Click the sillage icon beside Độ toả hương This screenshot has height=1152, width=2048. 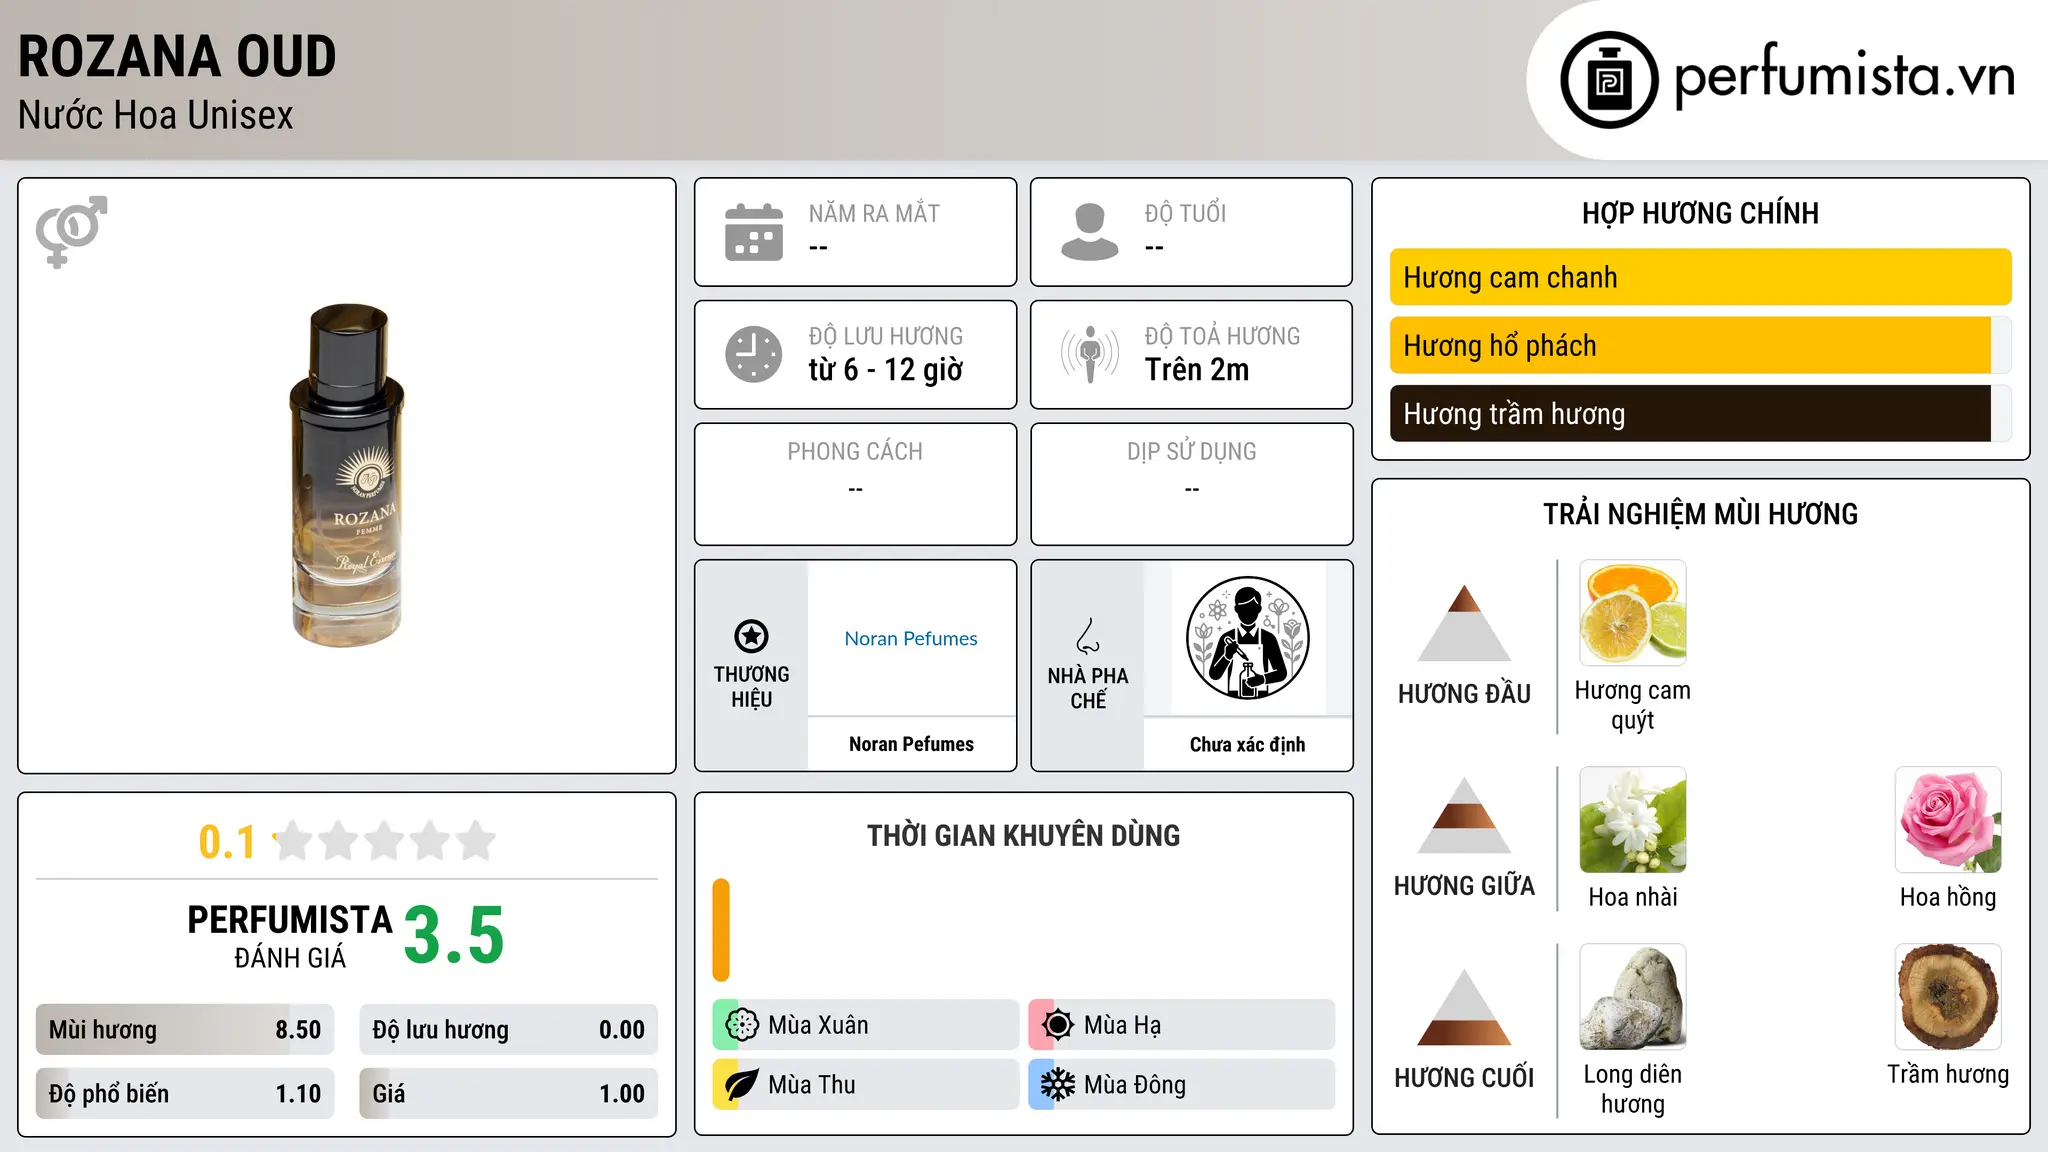(1090, 354)
